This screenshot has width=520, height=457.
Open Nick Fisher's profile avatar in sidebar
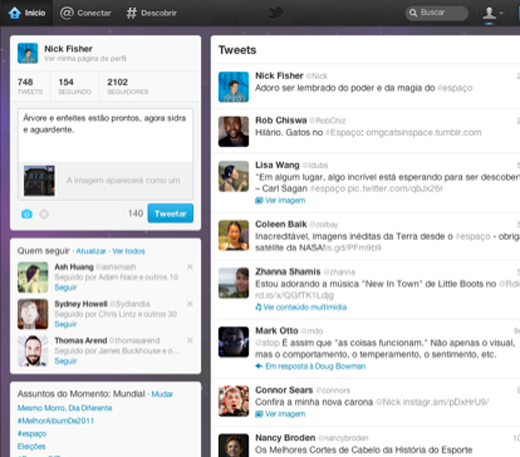point(28,53)
